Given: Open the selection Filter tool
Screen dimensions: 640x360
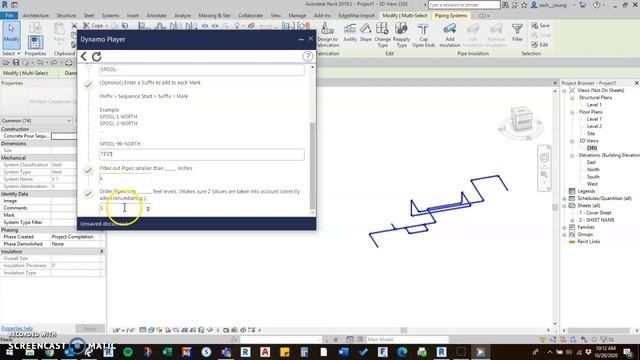Looking at the screenshot, I should 517,33.
